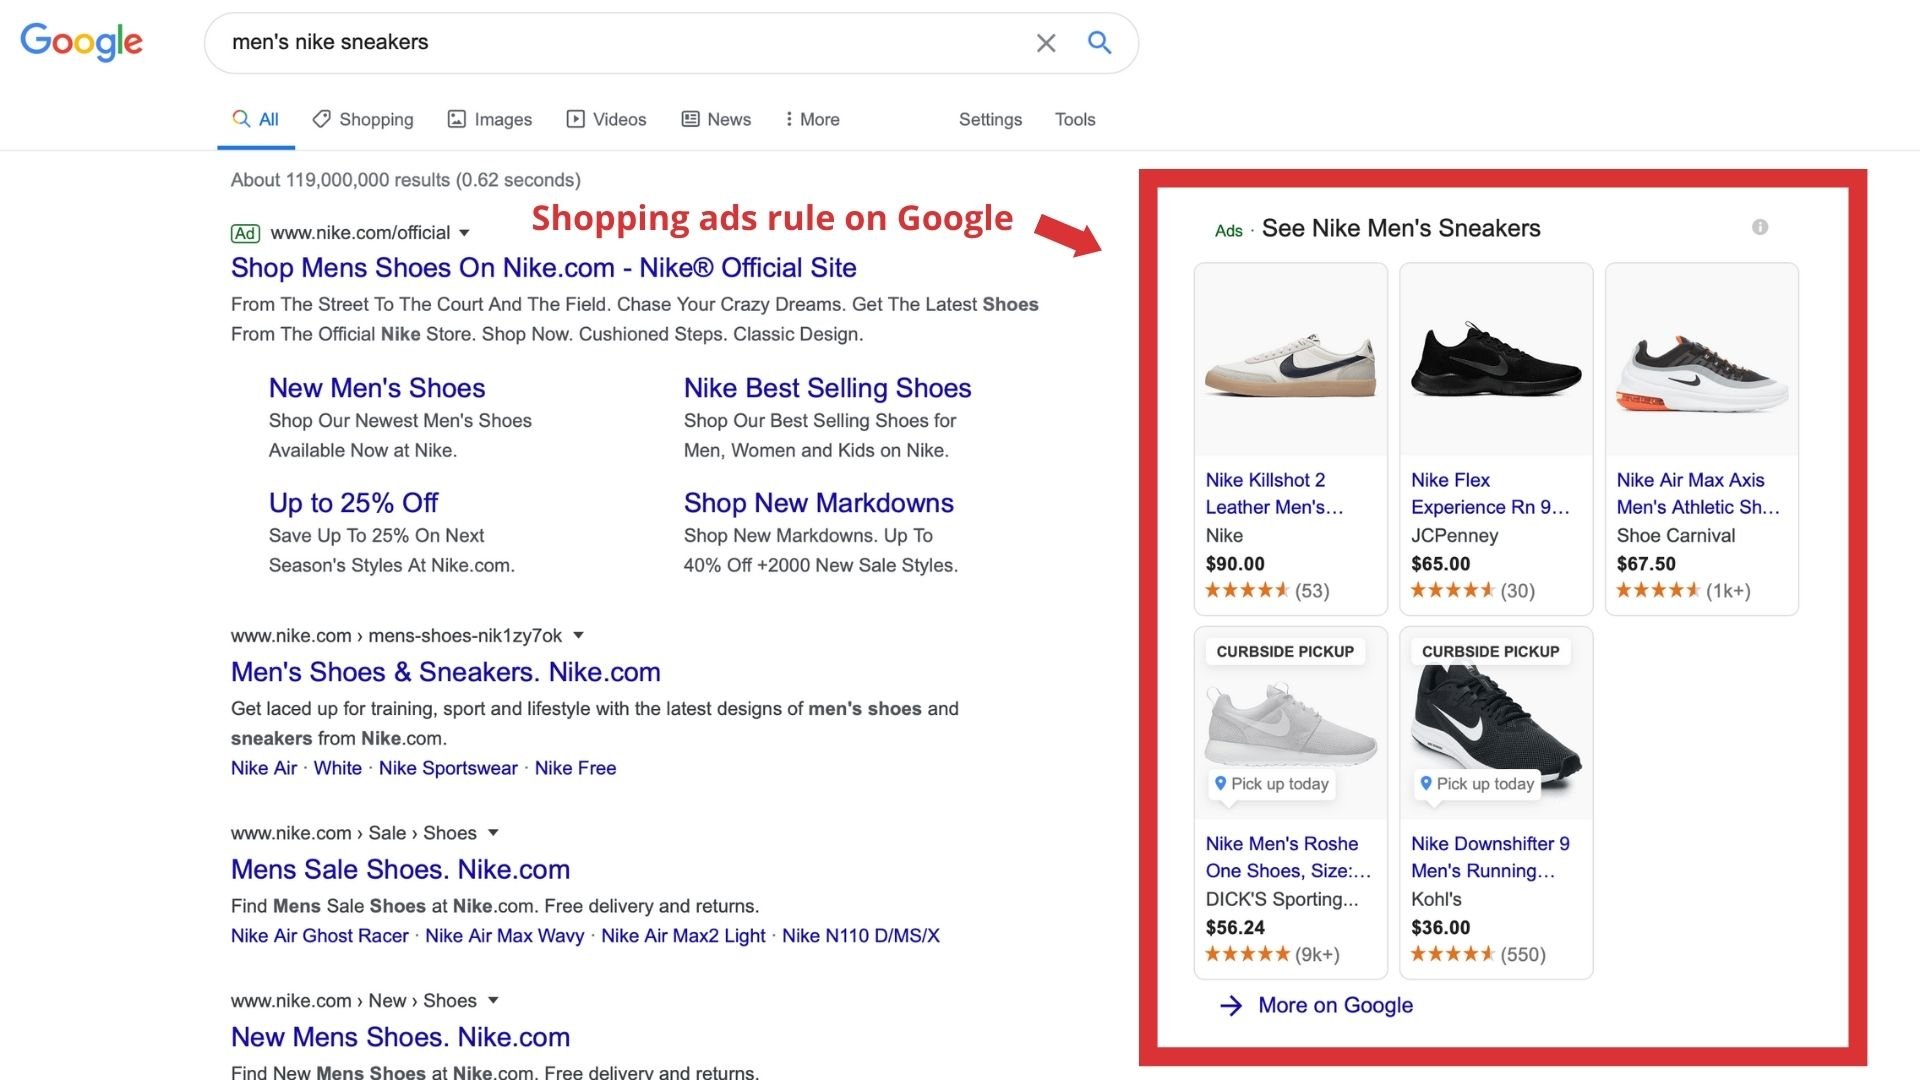Image resolution: width=1920 pixels, height=1080 pixels.
Task: Click the Nike Air Max Axis shoe image
Action: click(x=1702, y=372)
